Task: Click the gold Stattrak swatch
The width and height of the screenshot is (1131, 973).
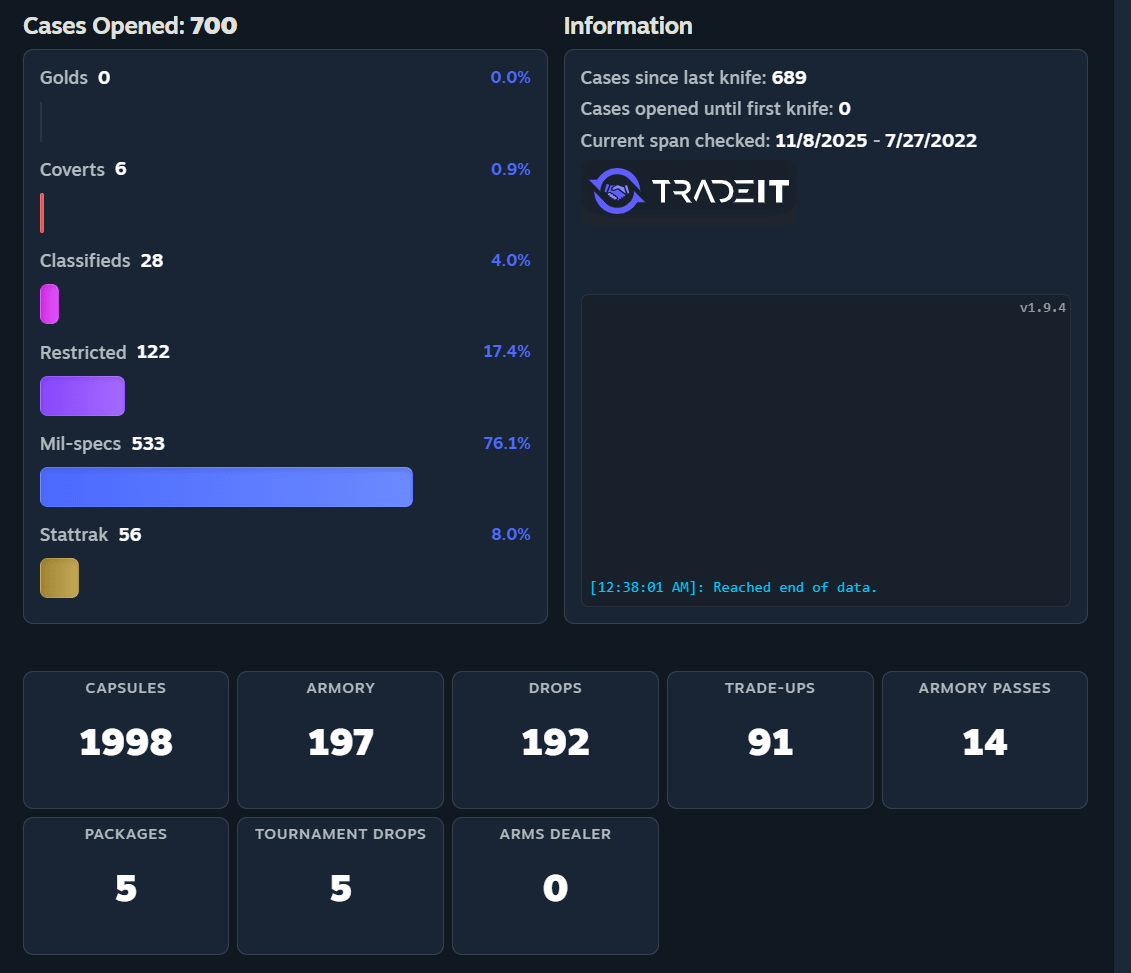Action: tap(59, 578)
